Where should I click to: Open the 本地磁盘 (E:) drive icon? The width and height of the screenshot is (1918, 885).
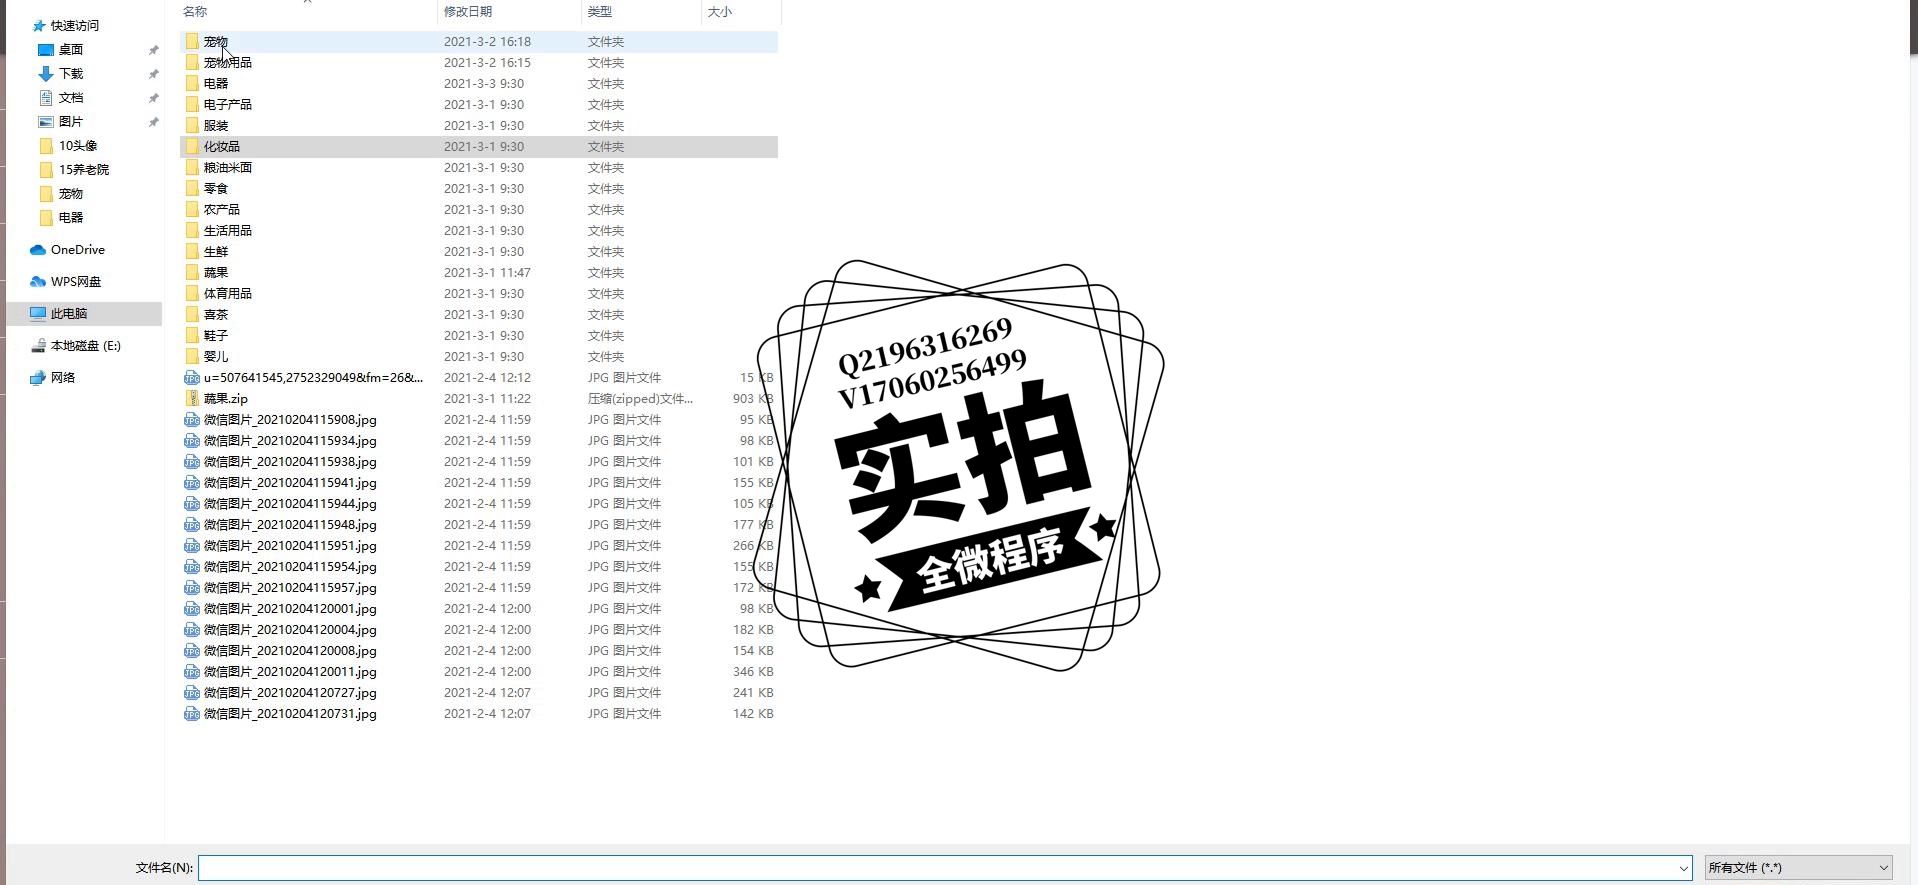[38, 346]
